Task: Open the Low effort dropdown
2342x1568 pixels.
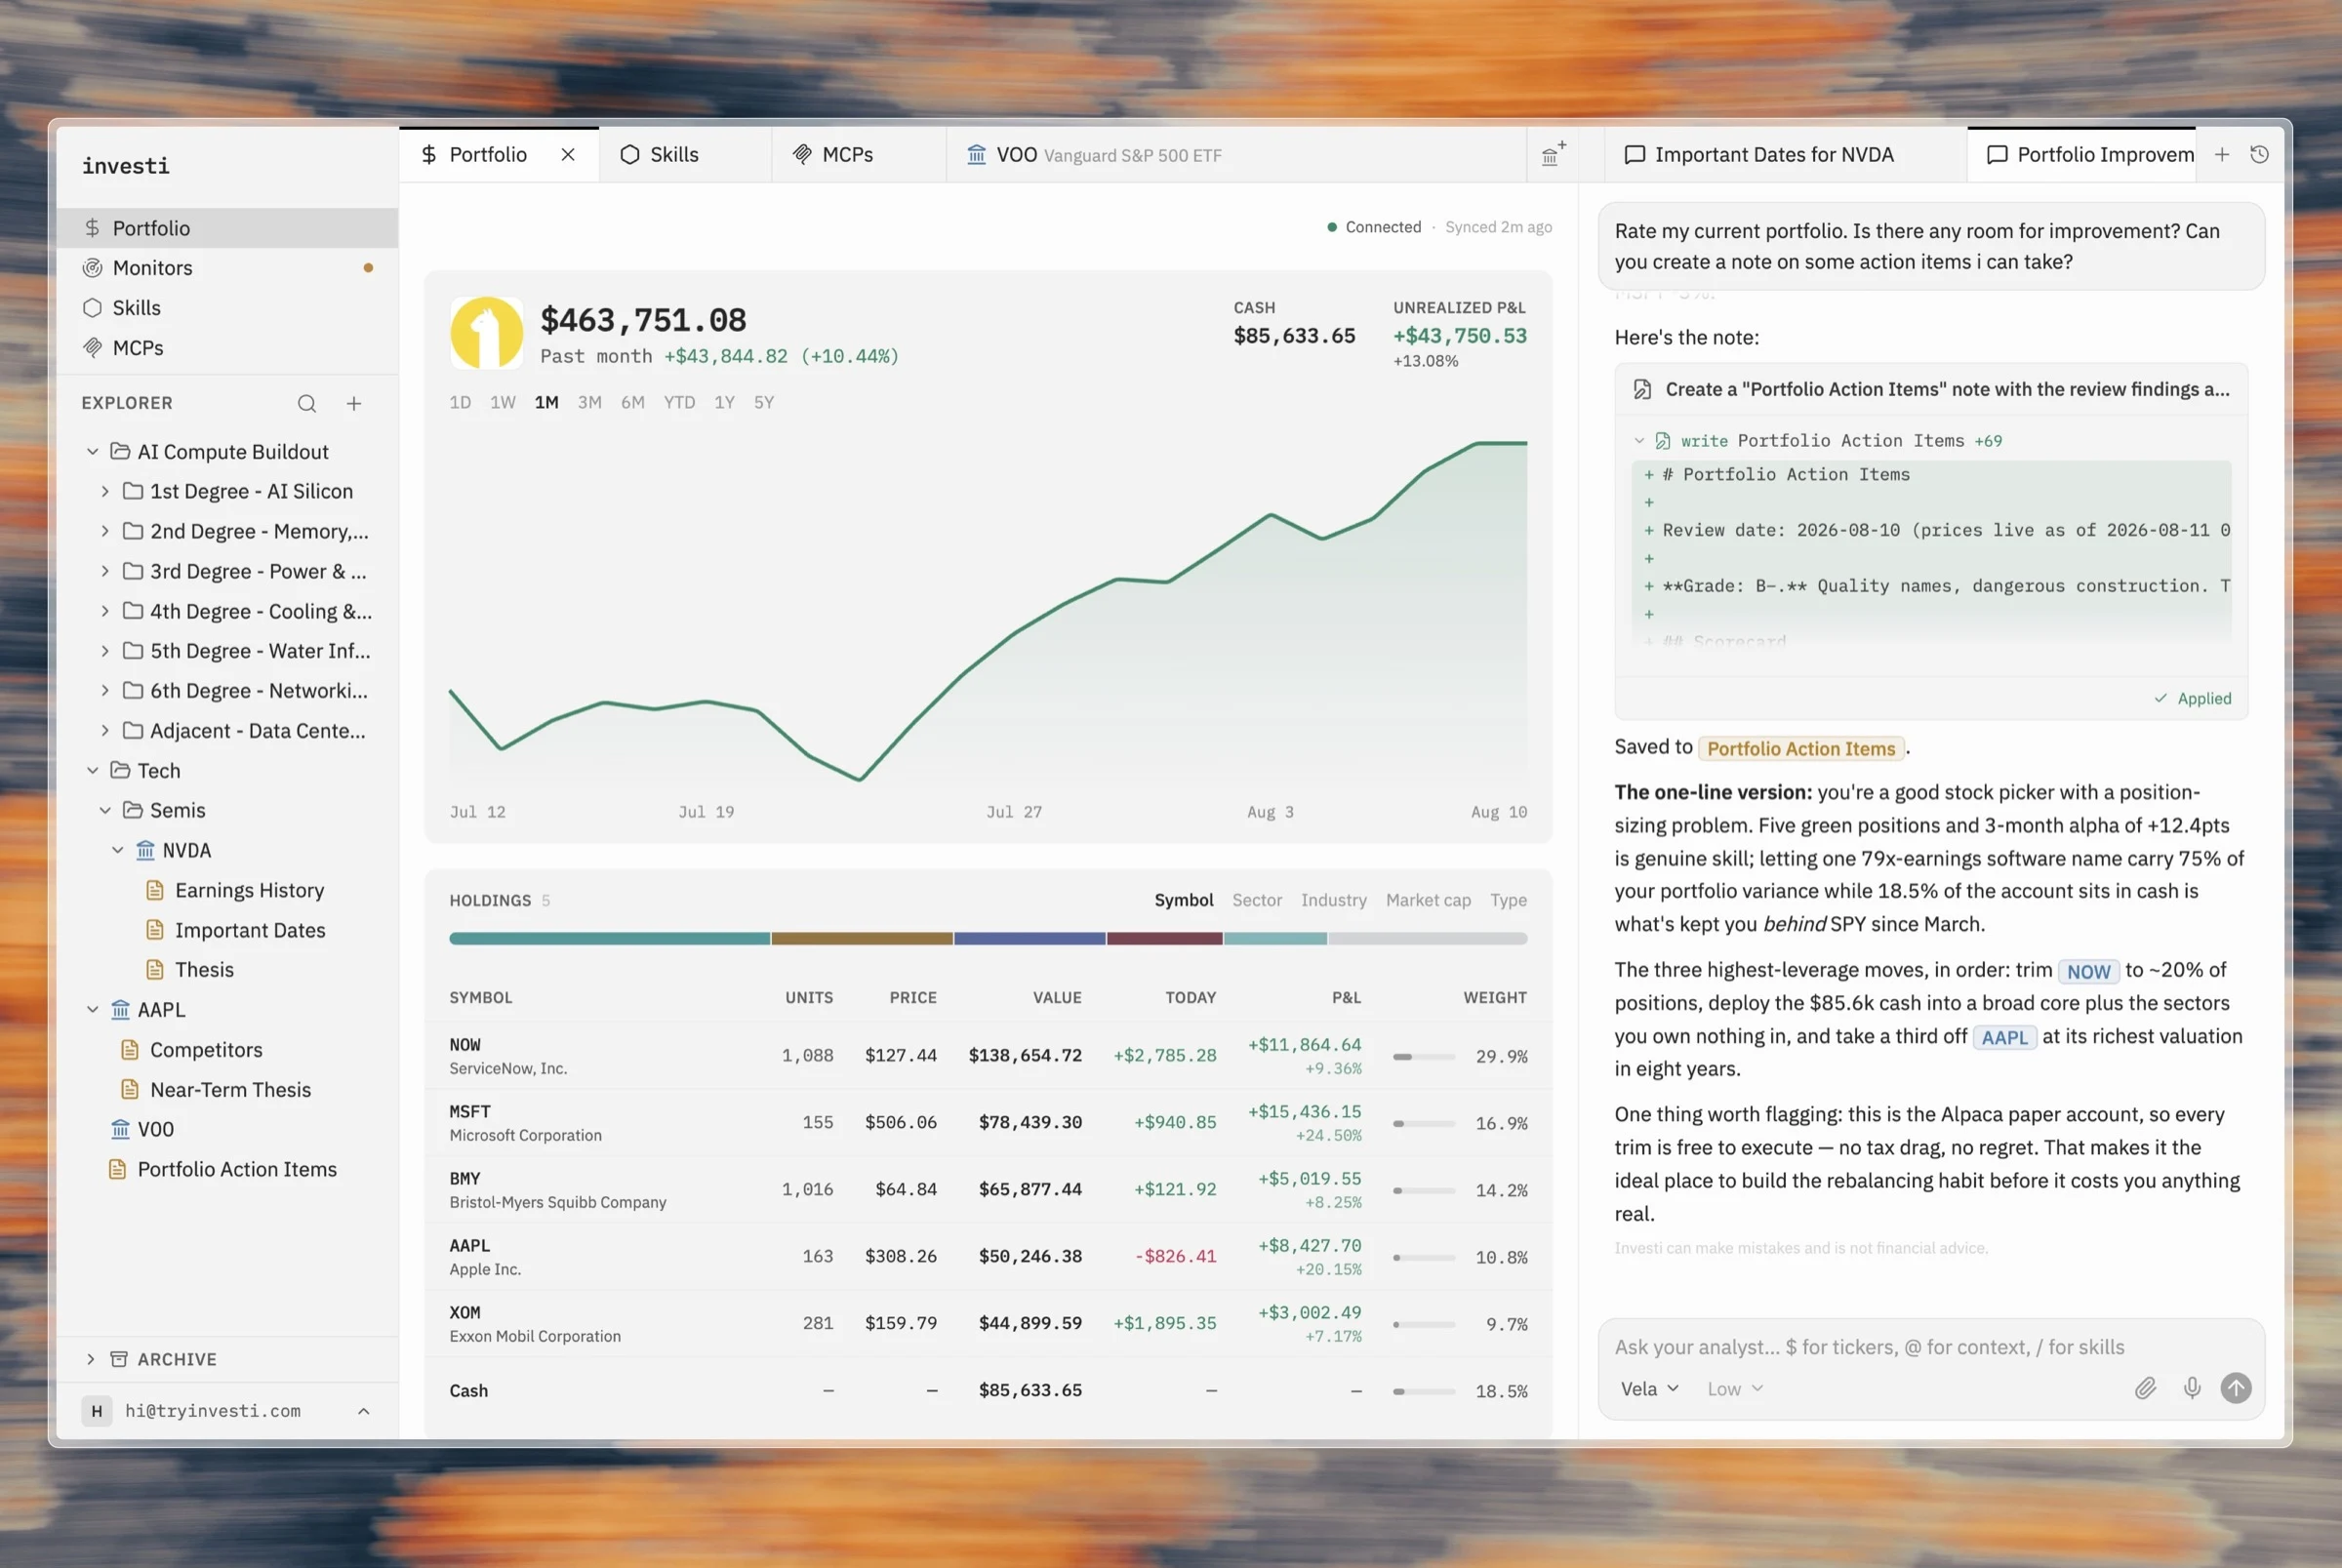Action: pos(1734,1389)
